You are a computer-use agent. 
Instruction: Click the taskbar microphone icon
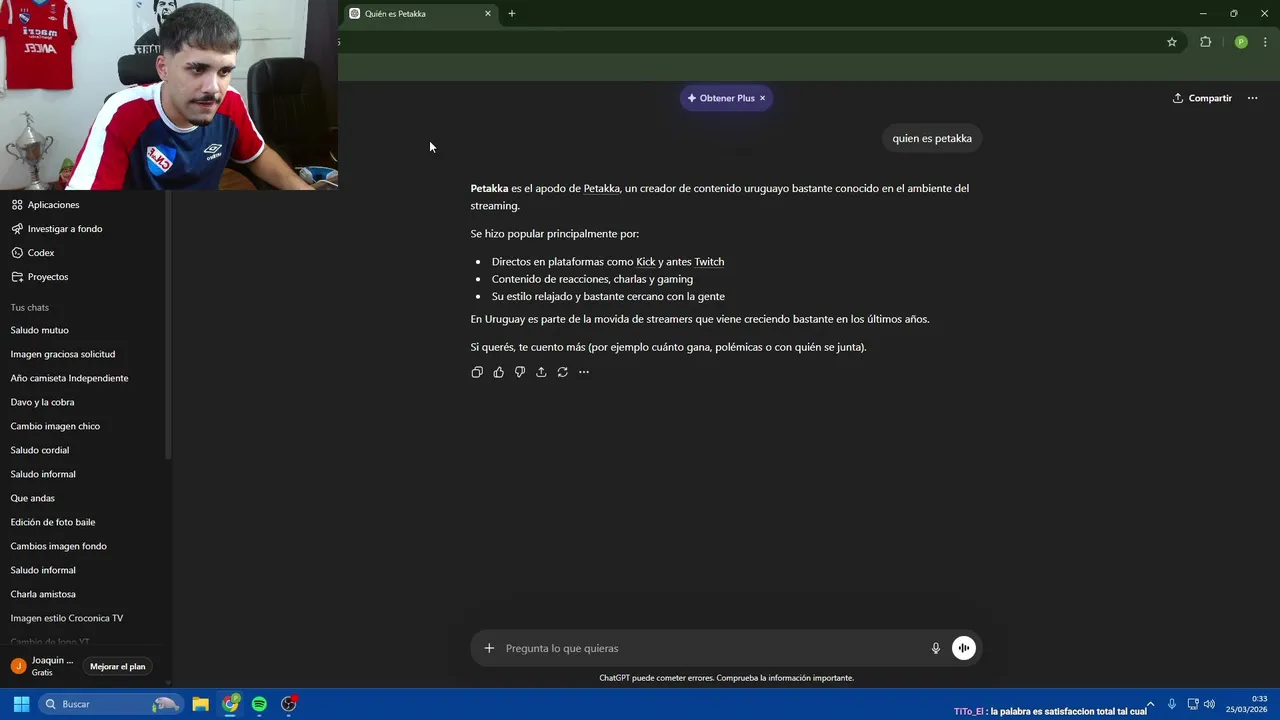pyautogui.click(x=1172, y=704)
